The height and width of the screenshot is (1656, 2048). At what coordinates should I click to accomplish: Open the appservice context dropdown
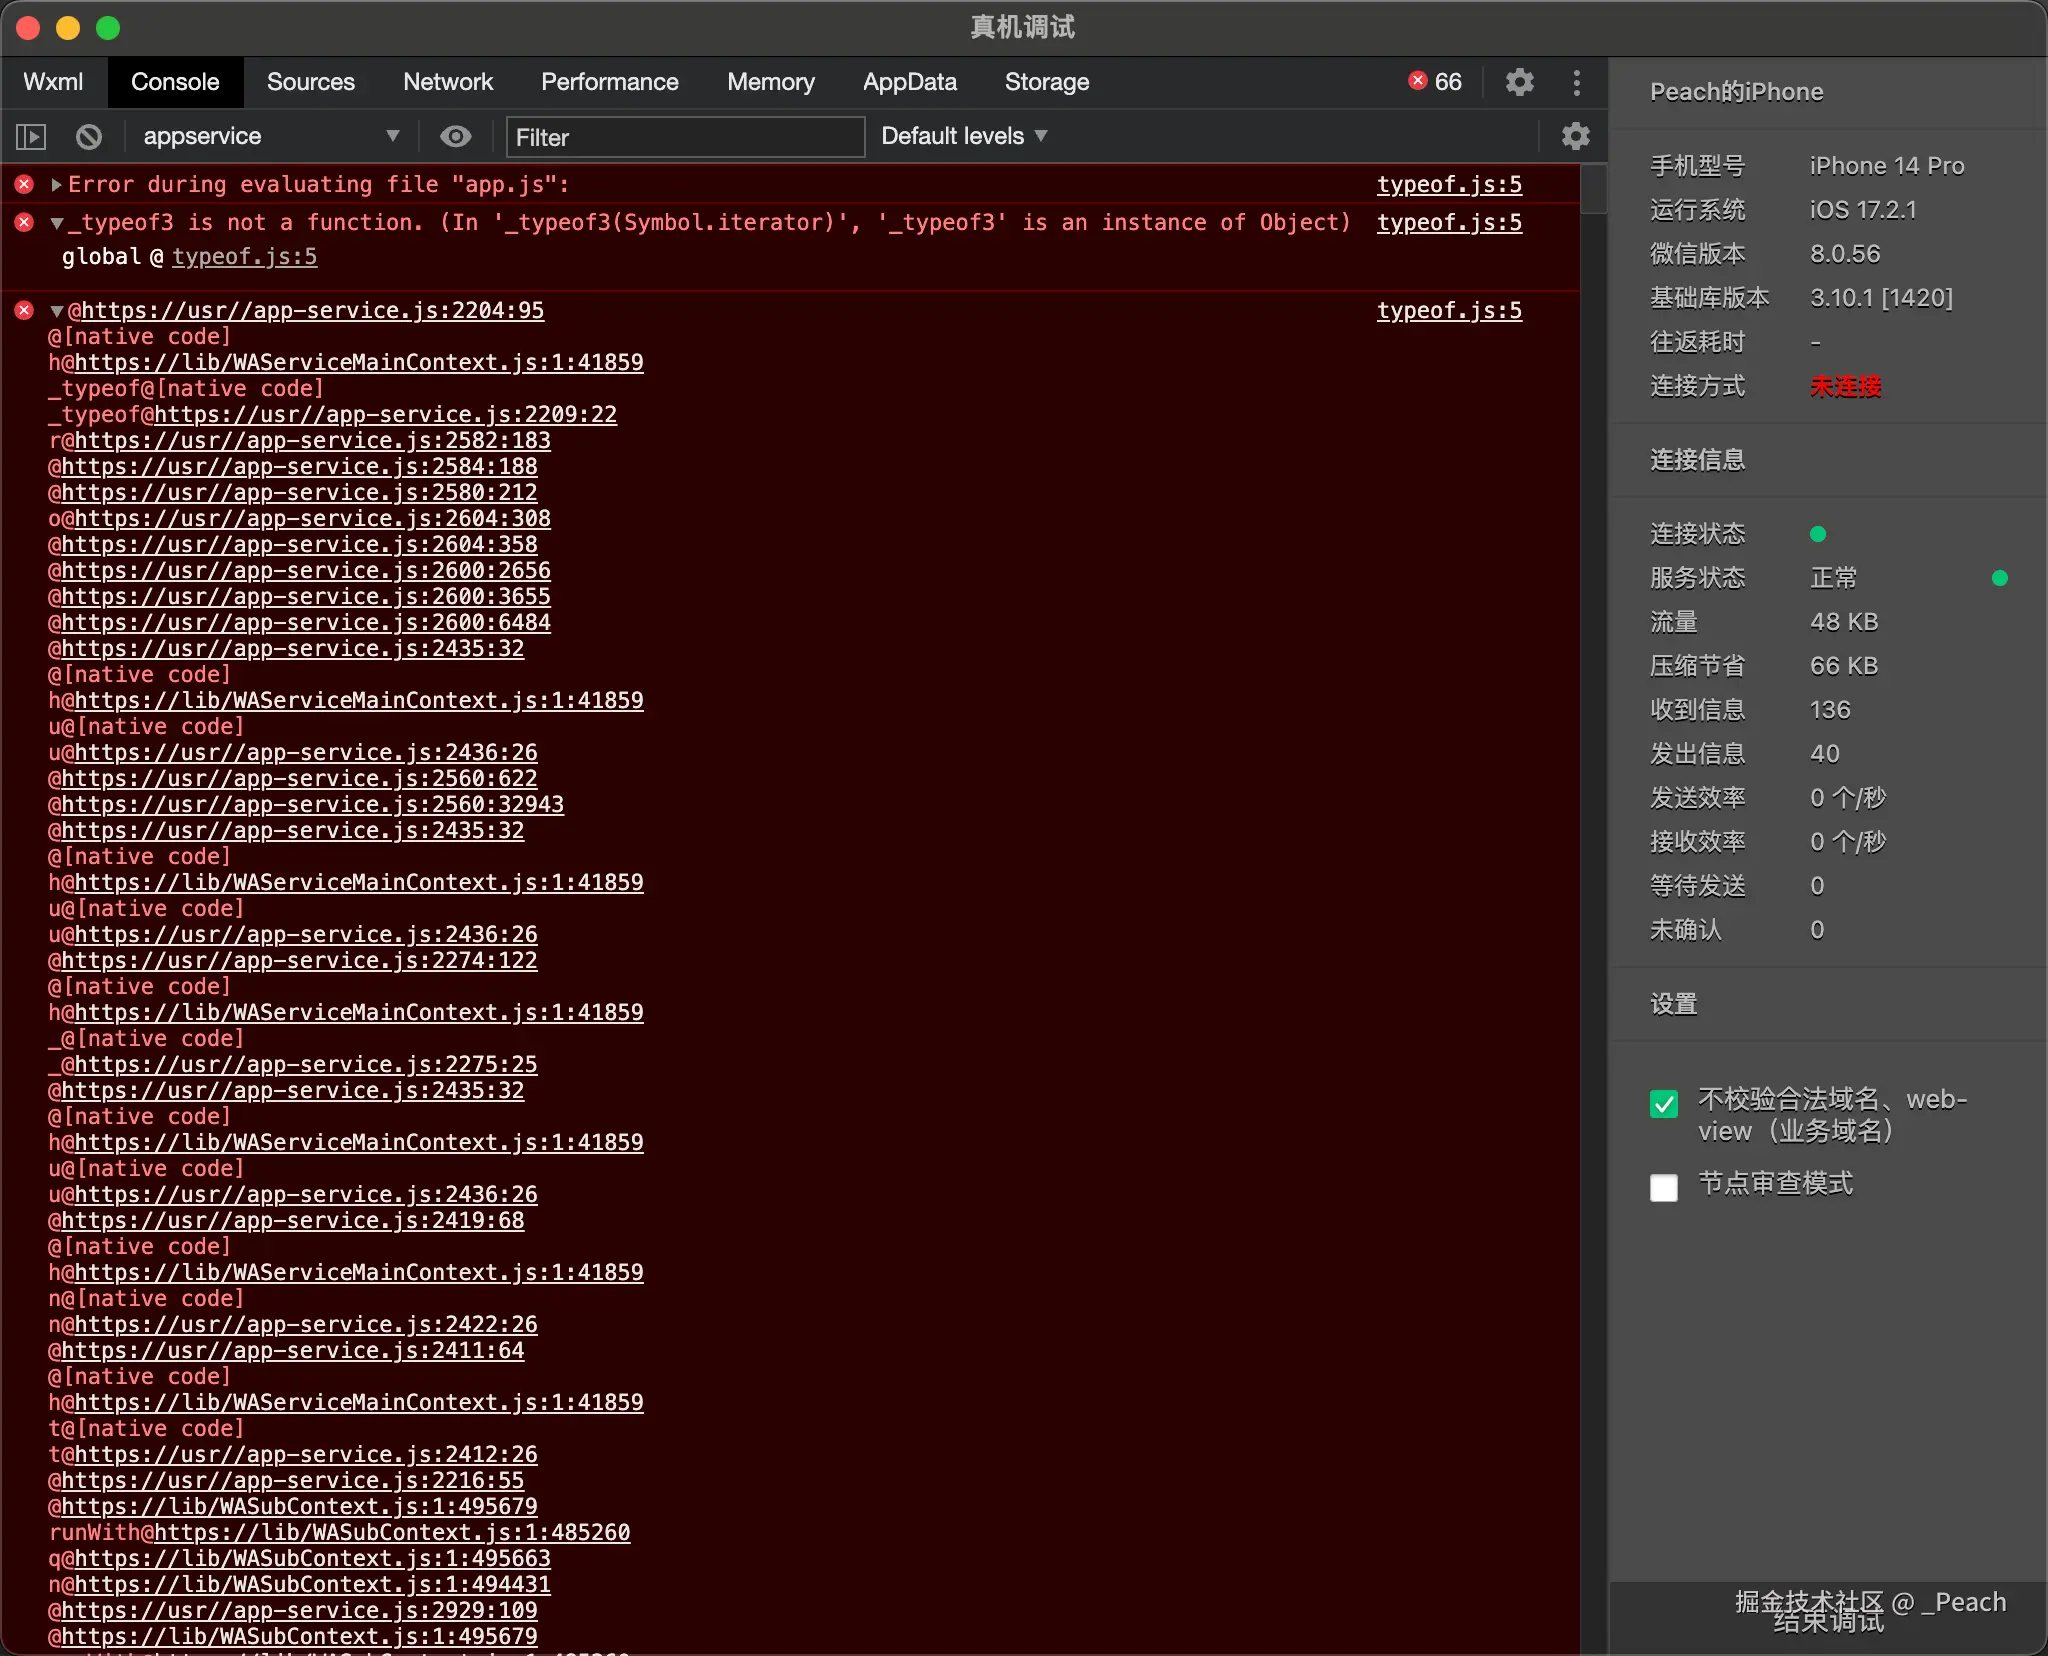tap(270, 136)
